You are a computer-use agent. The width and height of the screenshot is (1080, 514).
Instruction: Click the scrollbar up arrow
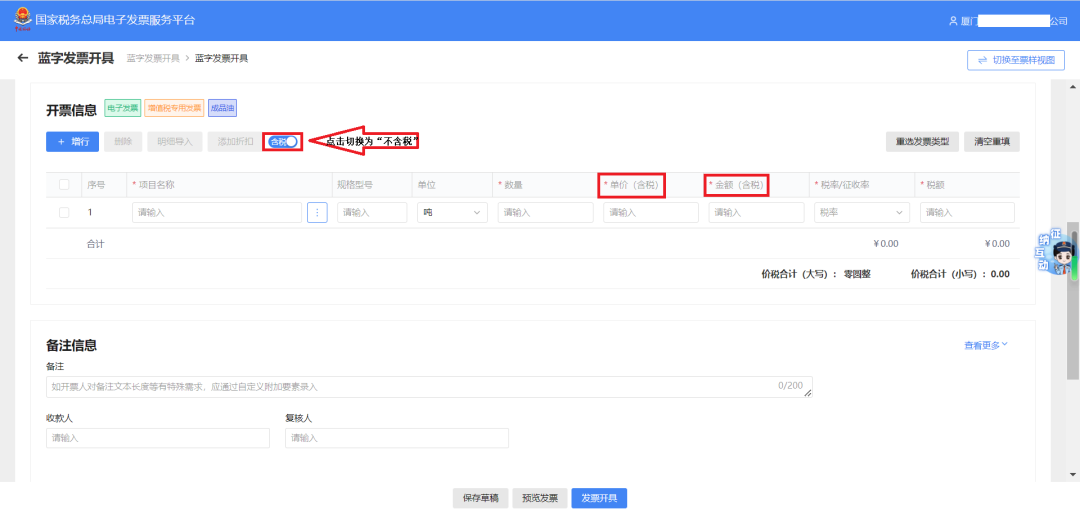tap(1073, 87)
